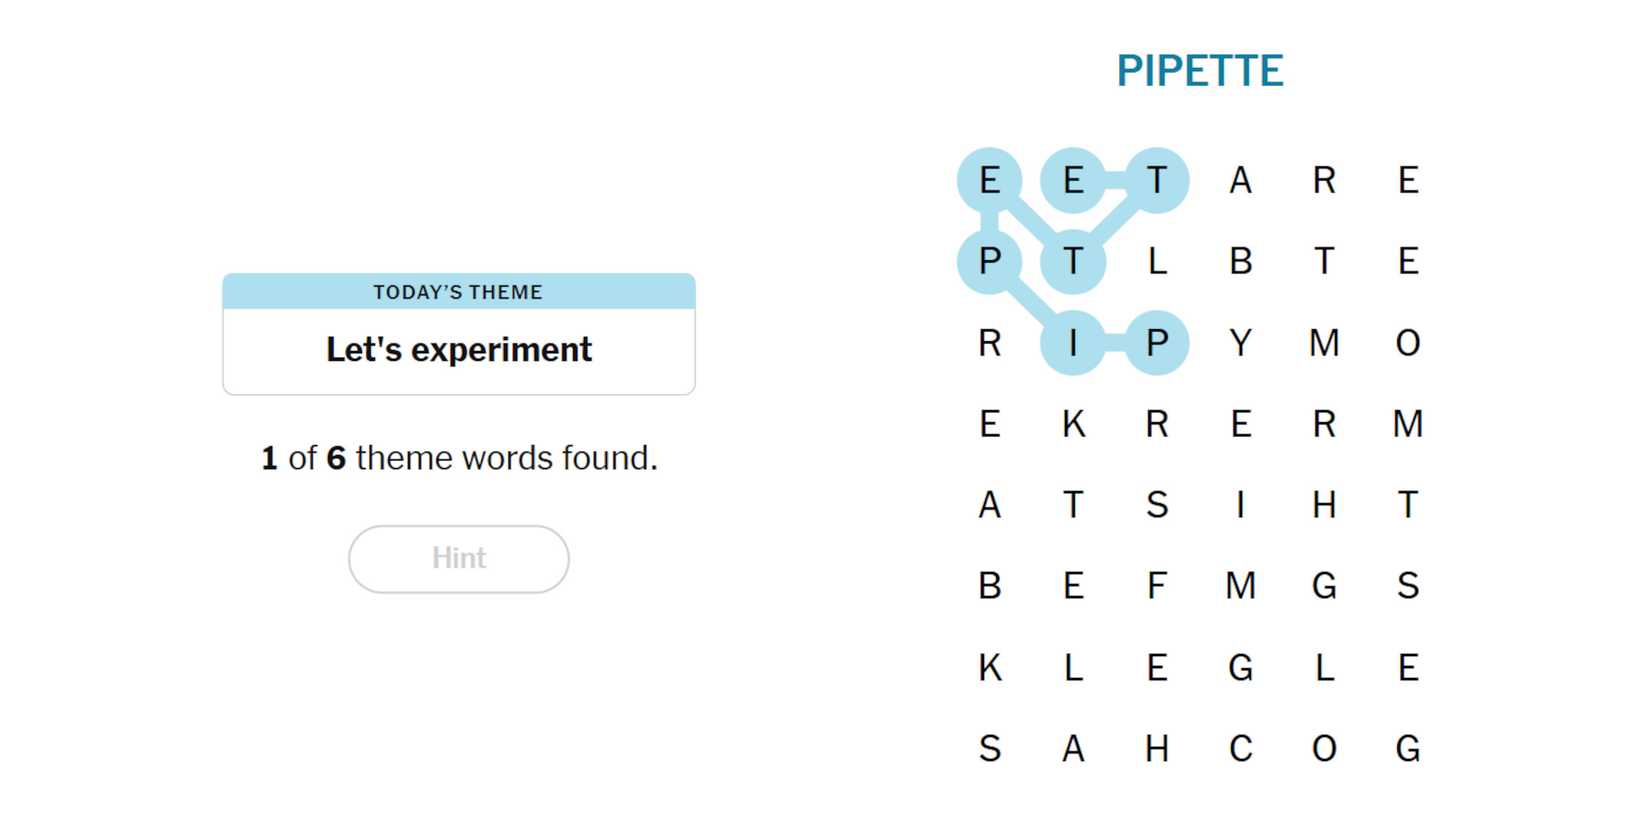This screenshot has width=1650, height=825.
Task: Click the theme words found counter text
Action: click(x=458, y=458)
